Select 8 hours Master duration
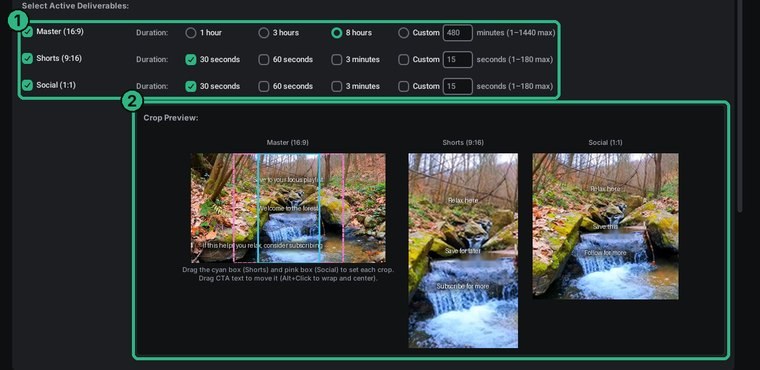Viewport: 760px width, 370px height. pyautogui.click(x=336, y=33)
